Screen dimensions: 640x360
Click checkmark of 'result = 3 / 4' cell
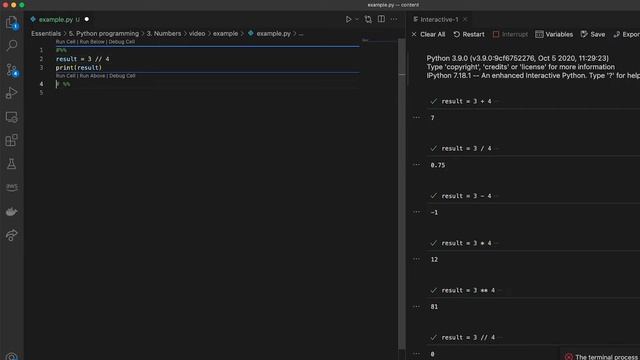(x=433, y=149)
